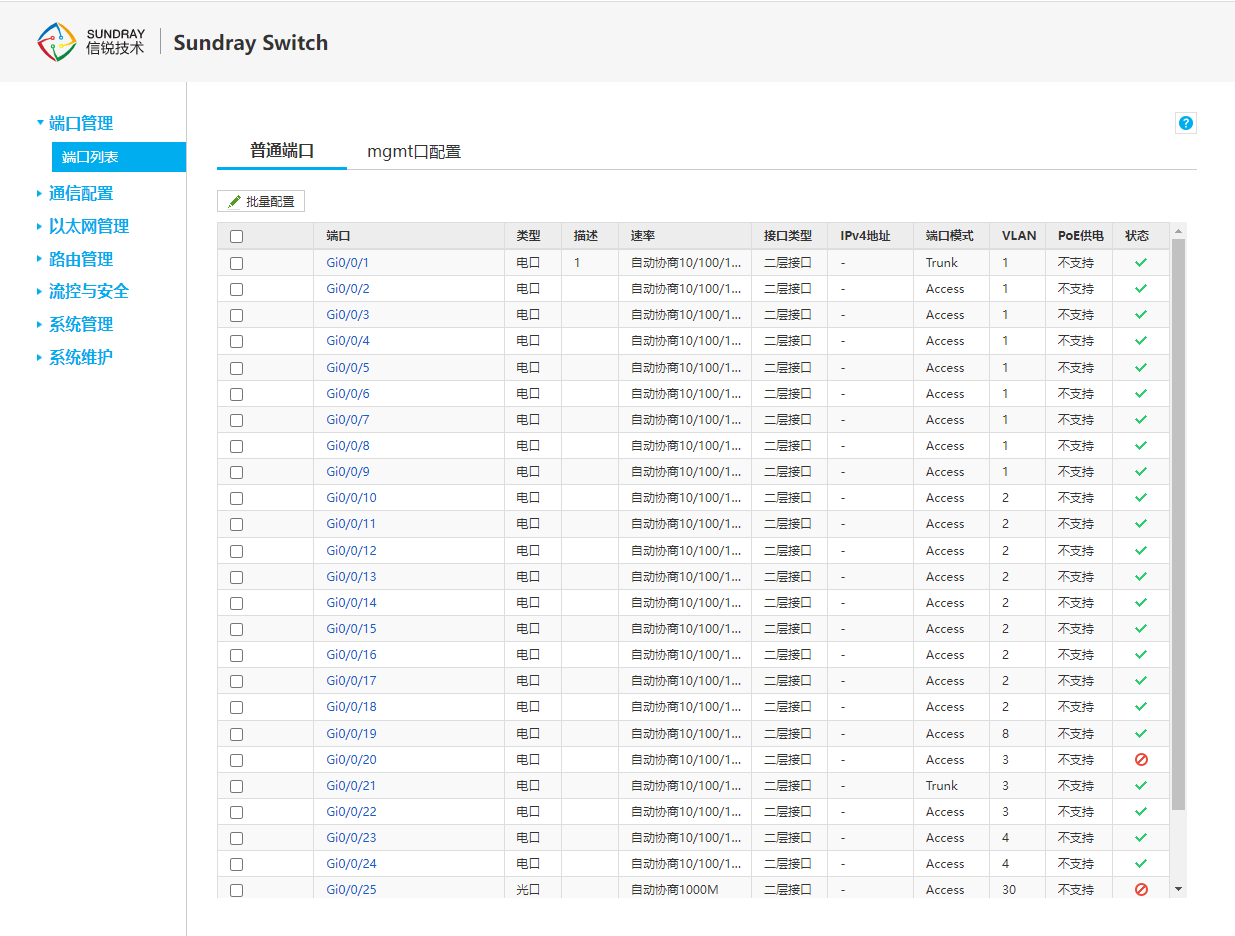Click the green status checkmark for Gi0/0/21
This screenshot has height=936, width=1235.
1141,786
